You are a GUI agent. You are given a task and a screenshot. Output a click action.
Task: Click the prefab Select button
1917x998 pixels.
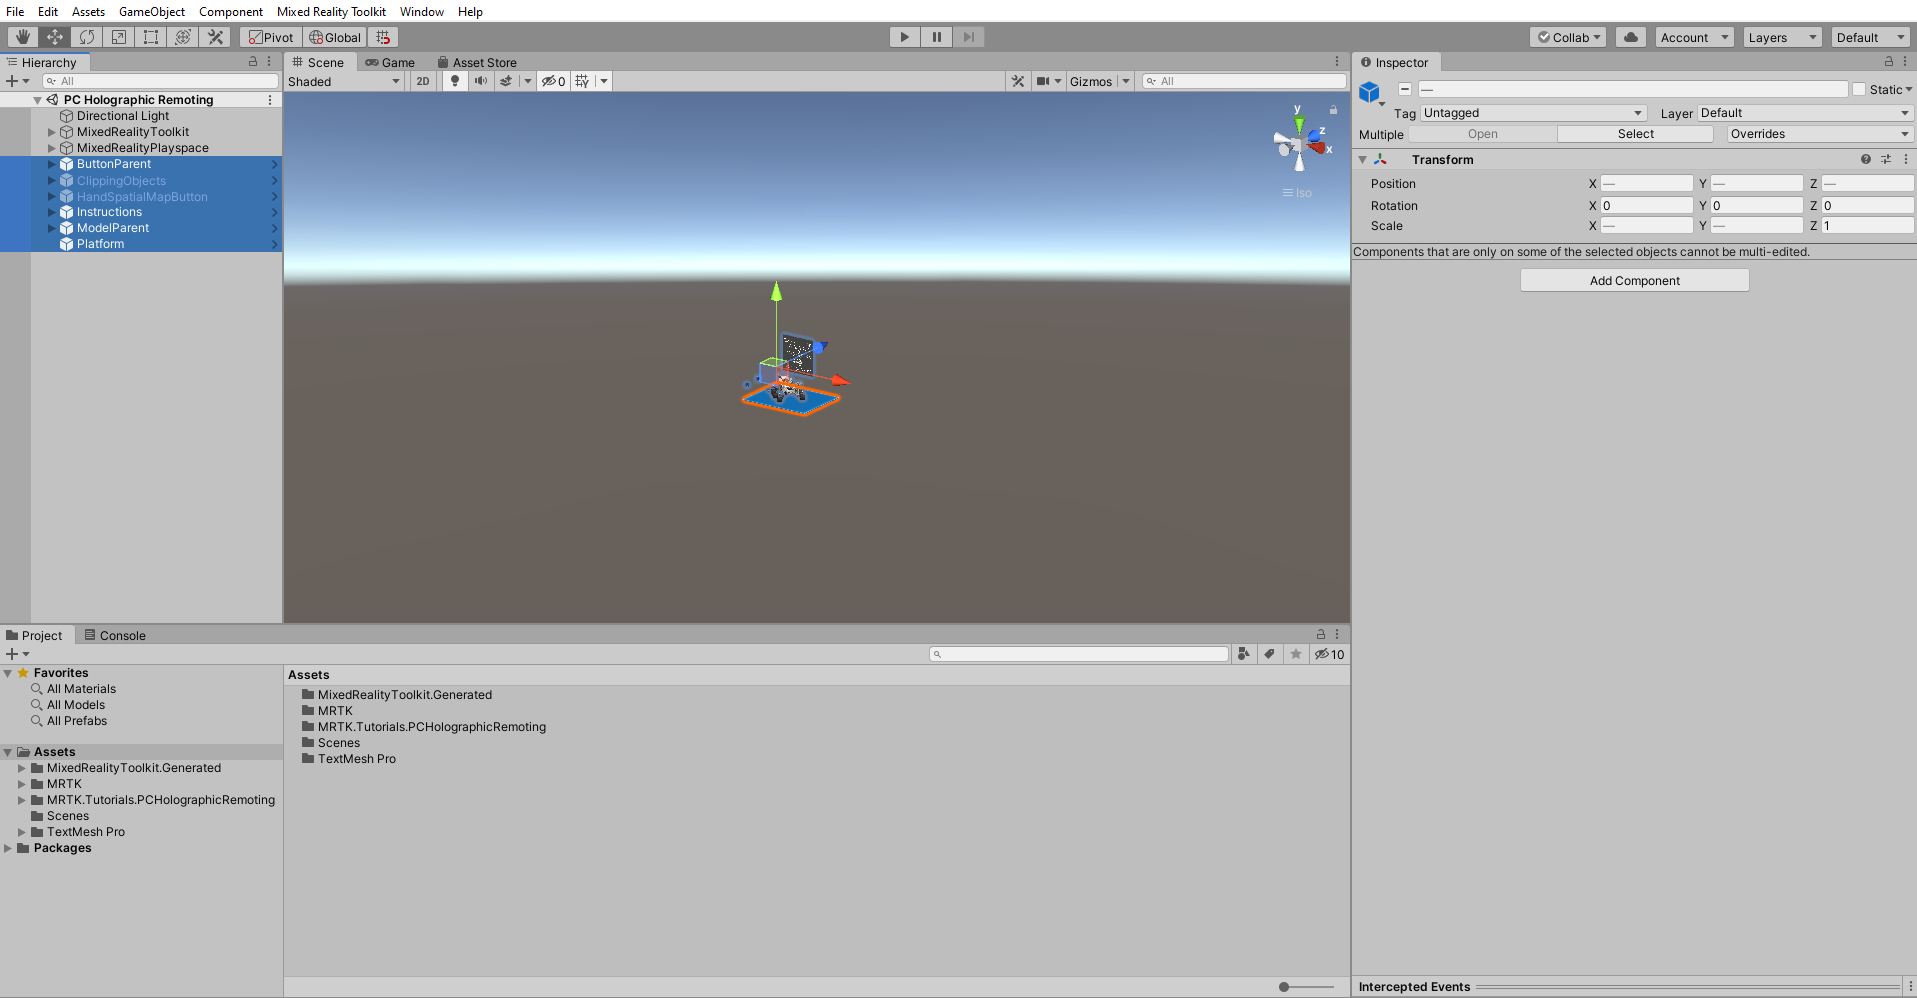(x=1635, y=134)
